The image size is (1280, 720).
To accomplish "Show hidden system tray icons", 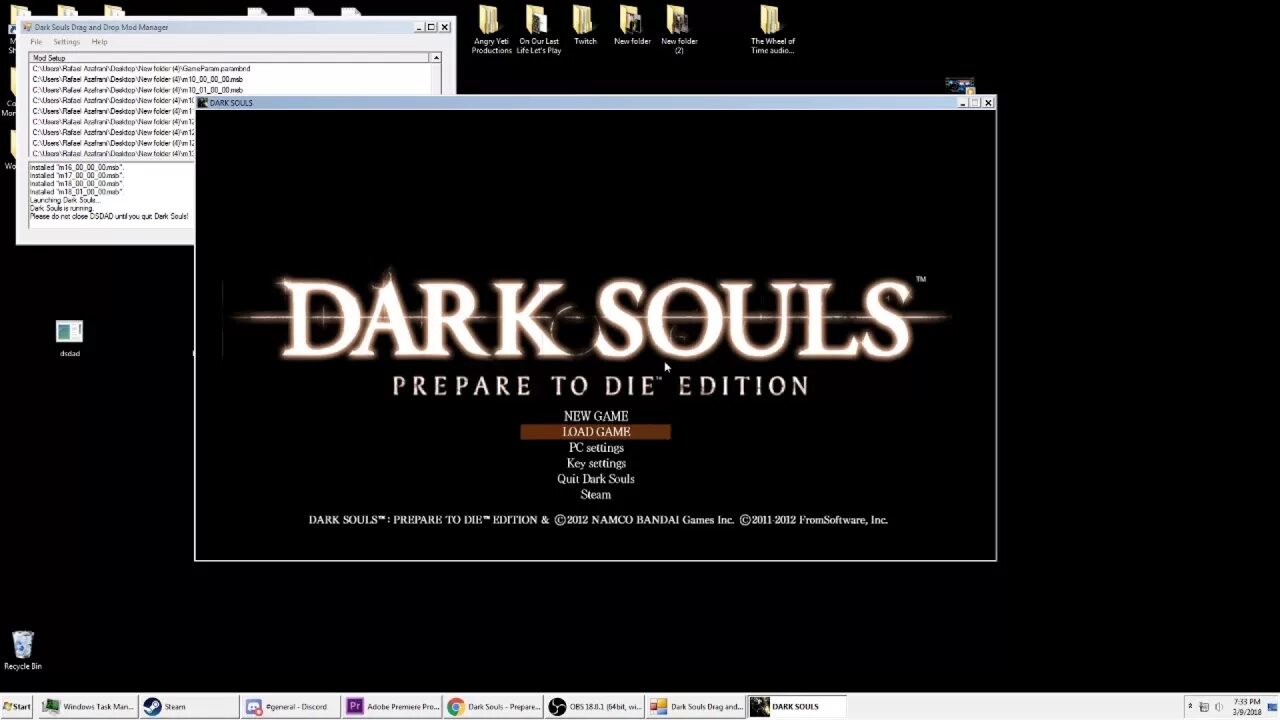I will 1188,707.
